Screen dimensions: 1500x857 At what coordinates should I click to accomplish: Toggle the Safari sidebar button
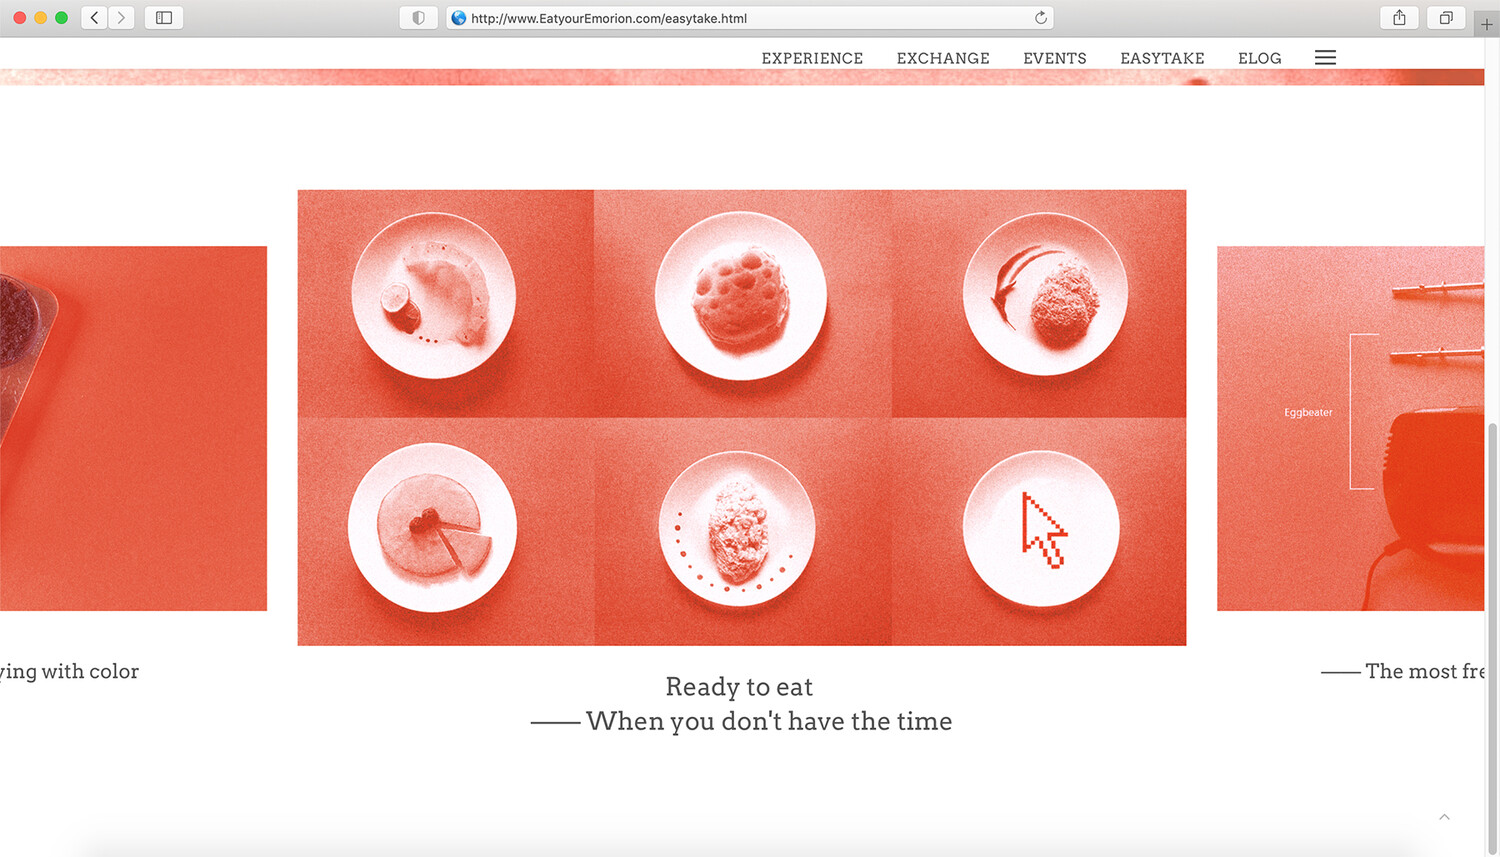(164, 18)
